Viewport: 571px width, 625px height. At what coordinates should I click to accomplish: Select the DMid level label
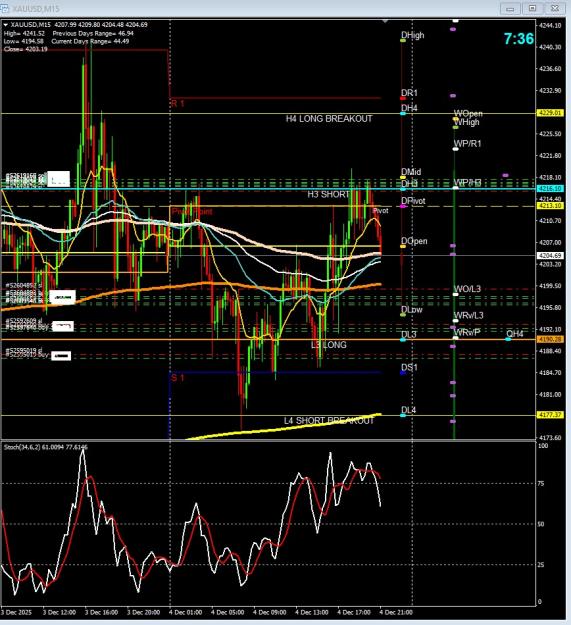(x=411, y=172)
